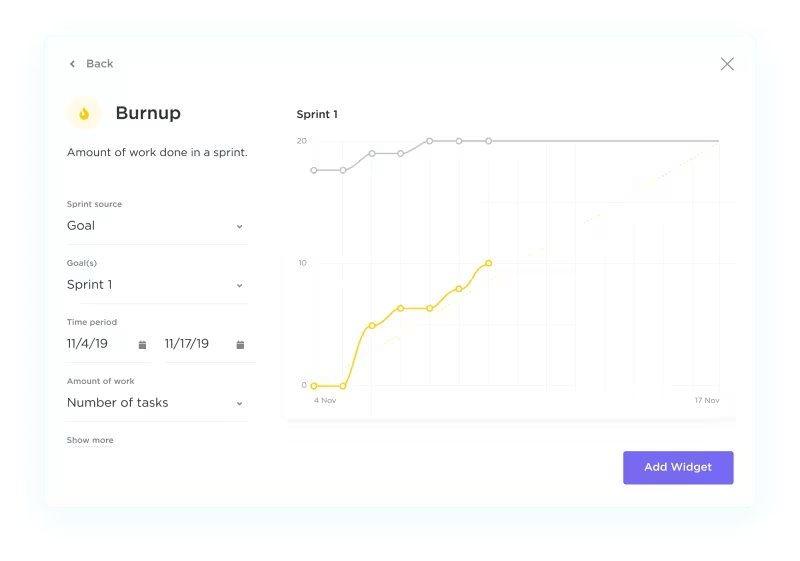Click the Show more link
Screen dimensions: 800x561
point(90,440)
